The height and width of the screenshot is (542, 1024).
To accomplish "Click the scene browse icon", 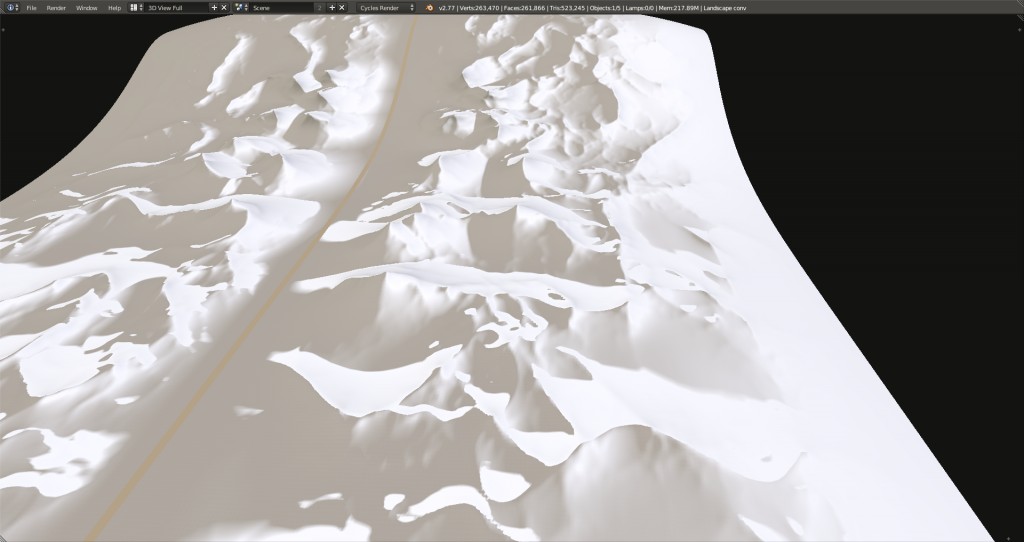I will pyautogui.click(x=240, y=7).
